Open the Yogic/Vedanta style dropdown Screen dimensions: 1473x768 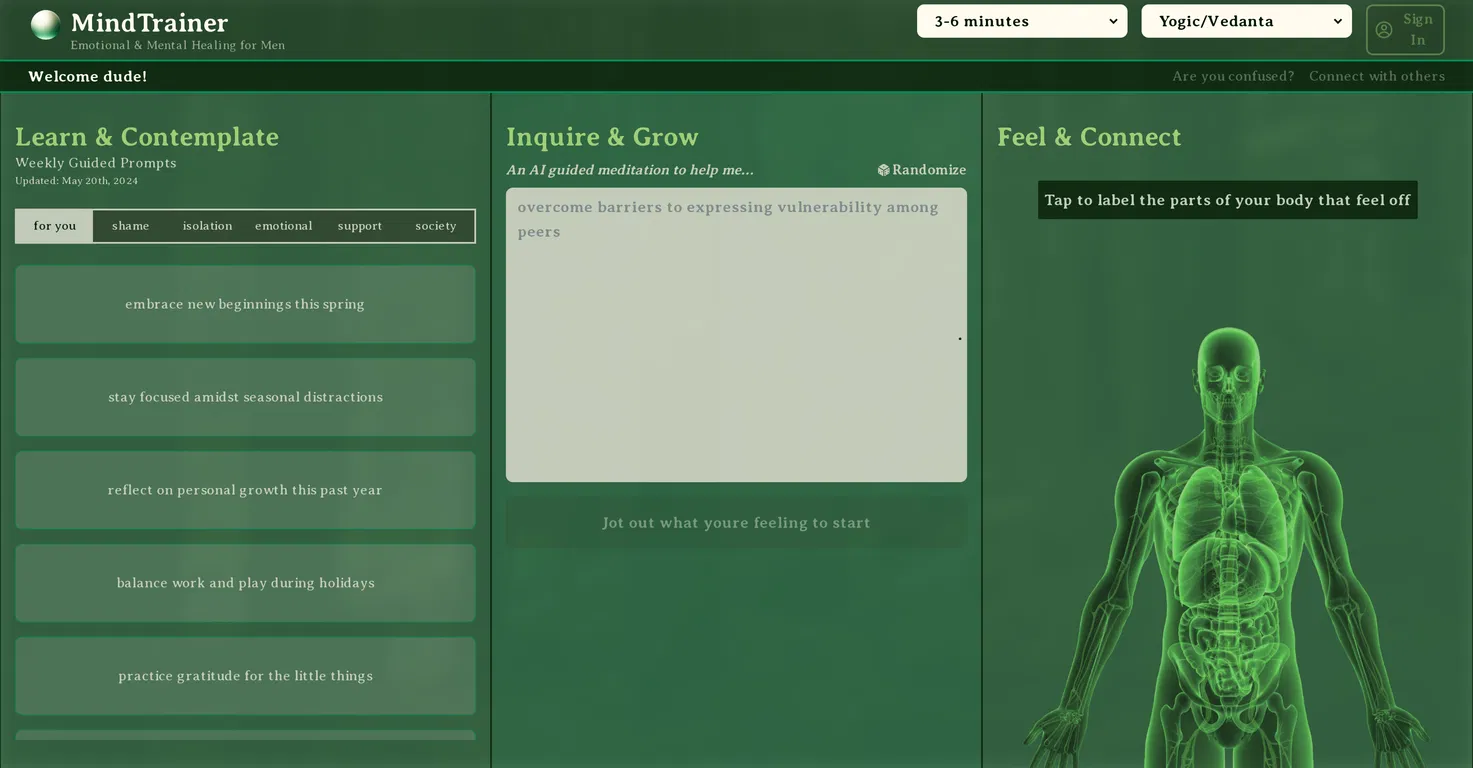point(1246,21)
